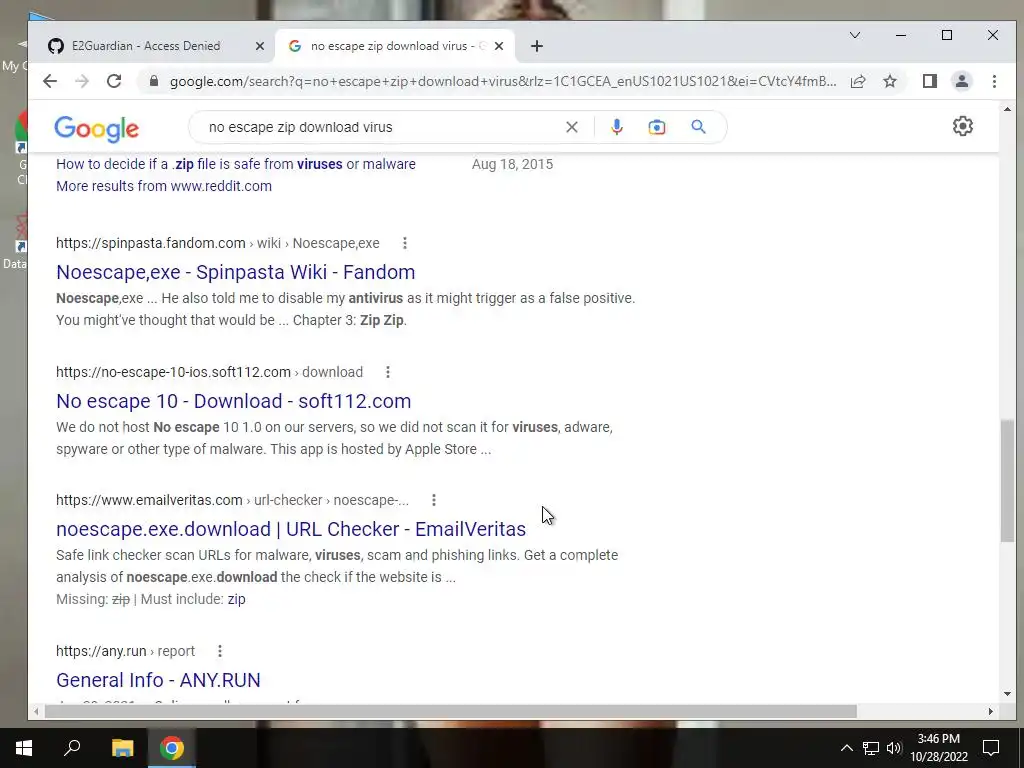Click the www.emailveritas.com URL breadcrumb
This screenshot has height=768, width=1024.
coord(232,500)
